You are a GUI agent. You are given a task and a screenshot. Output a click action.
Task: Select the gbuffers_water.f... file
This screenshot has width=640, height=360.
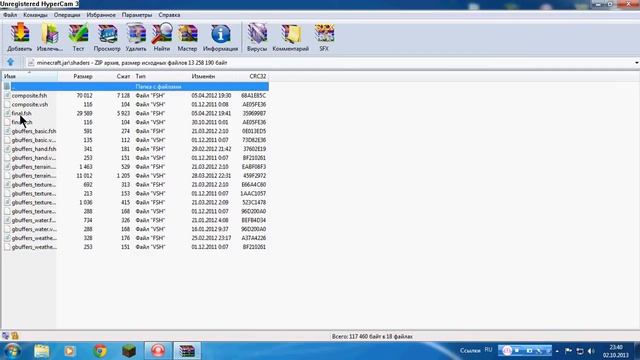pos(34,220)
